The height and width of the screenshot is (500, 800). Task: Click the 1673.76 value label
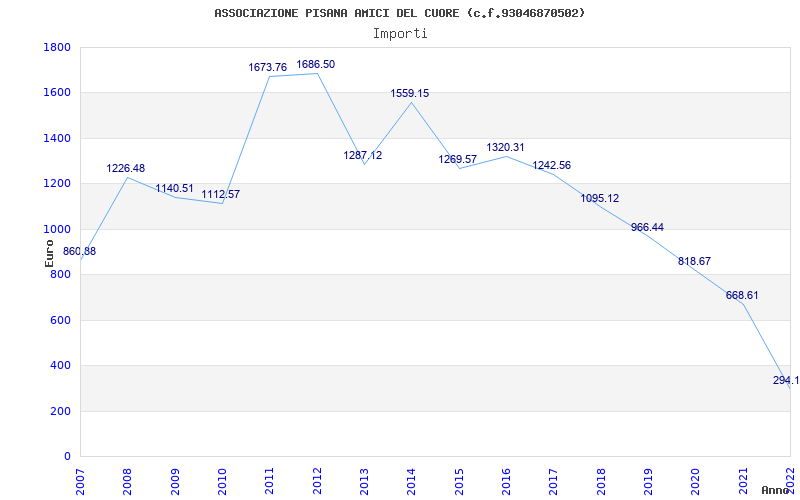coord(268,67)
